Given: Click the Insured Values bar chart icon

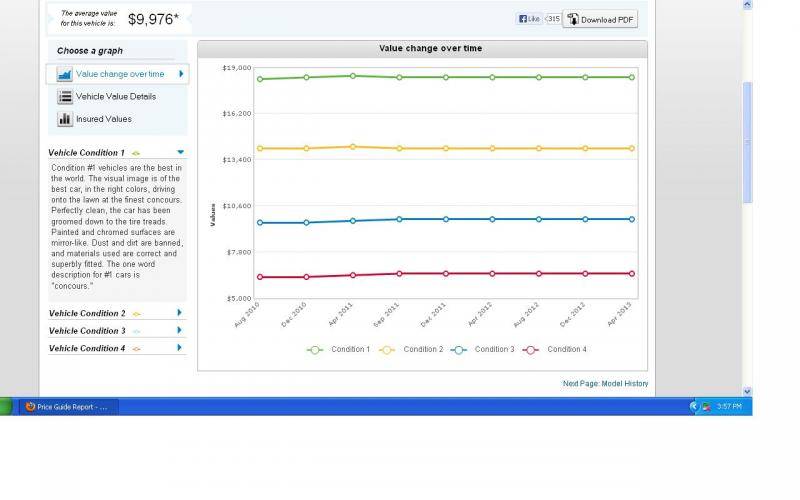Looking at the screenshot, I should point(65,119).
